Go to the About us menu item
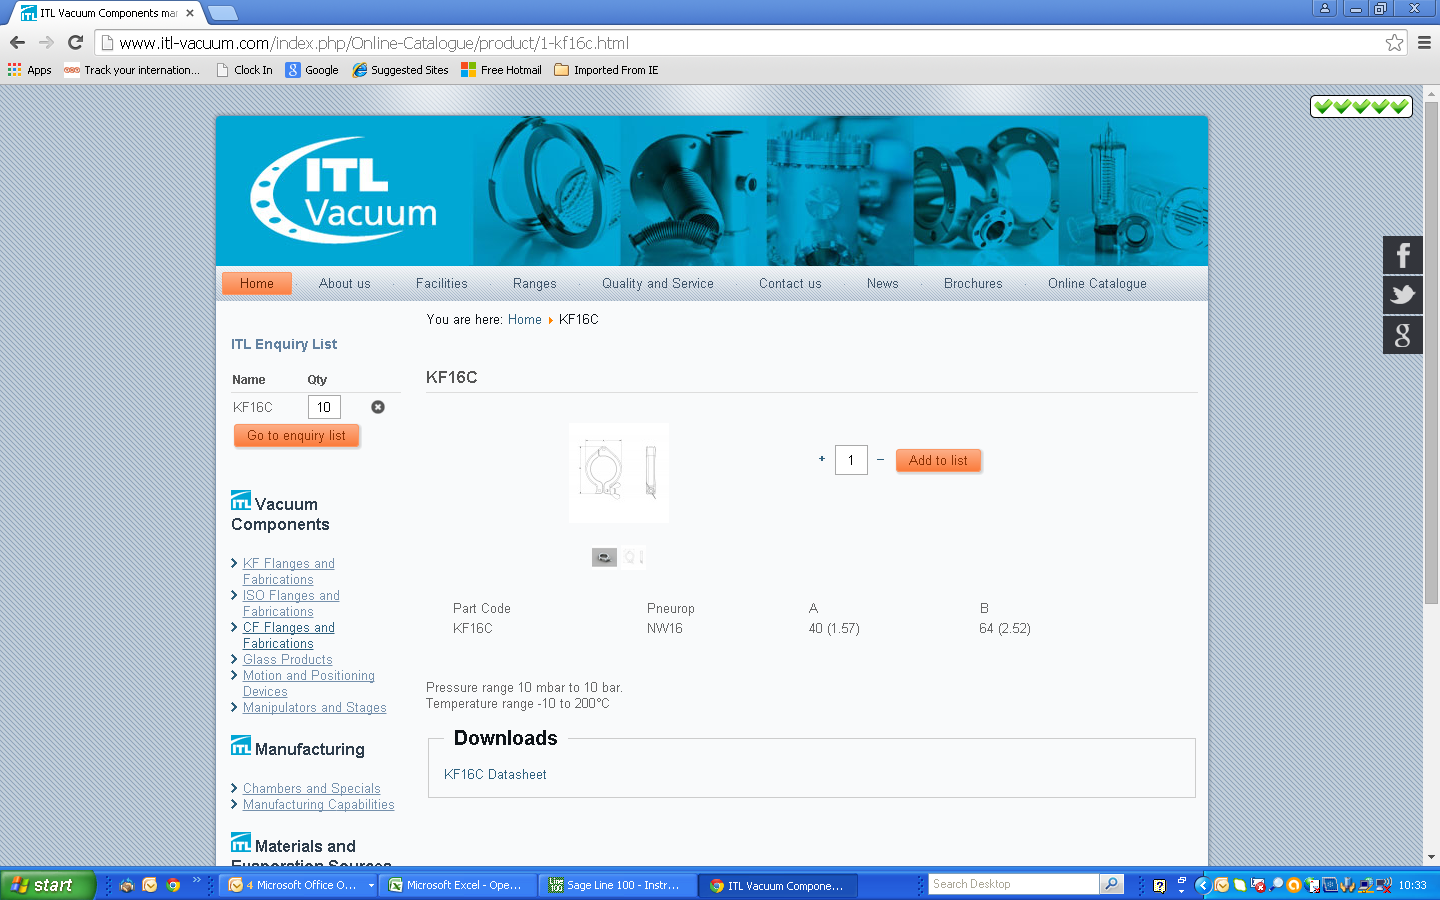1440x900 pixels. pyautogui.click(x=345, y=283)
